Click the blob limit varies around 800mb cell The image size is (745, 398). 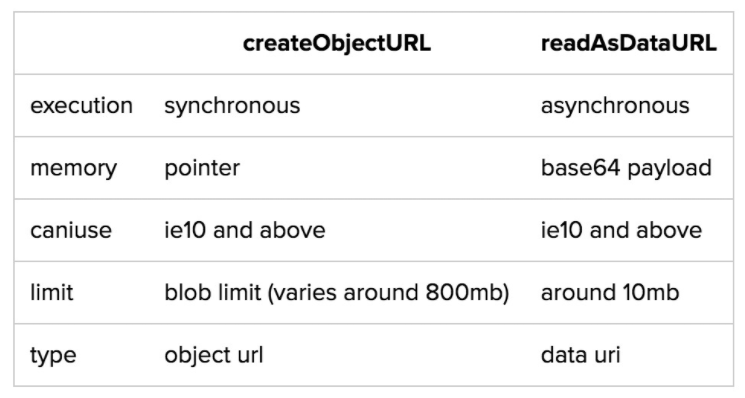point(337,293)
